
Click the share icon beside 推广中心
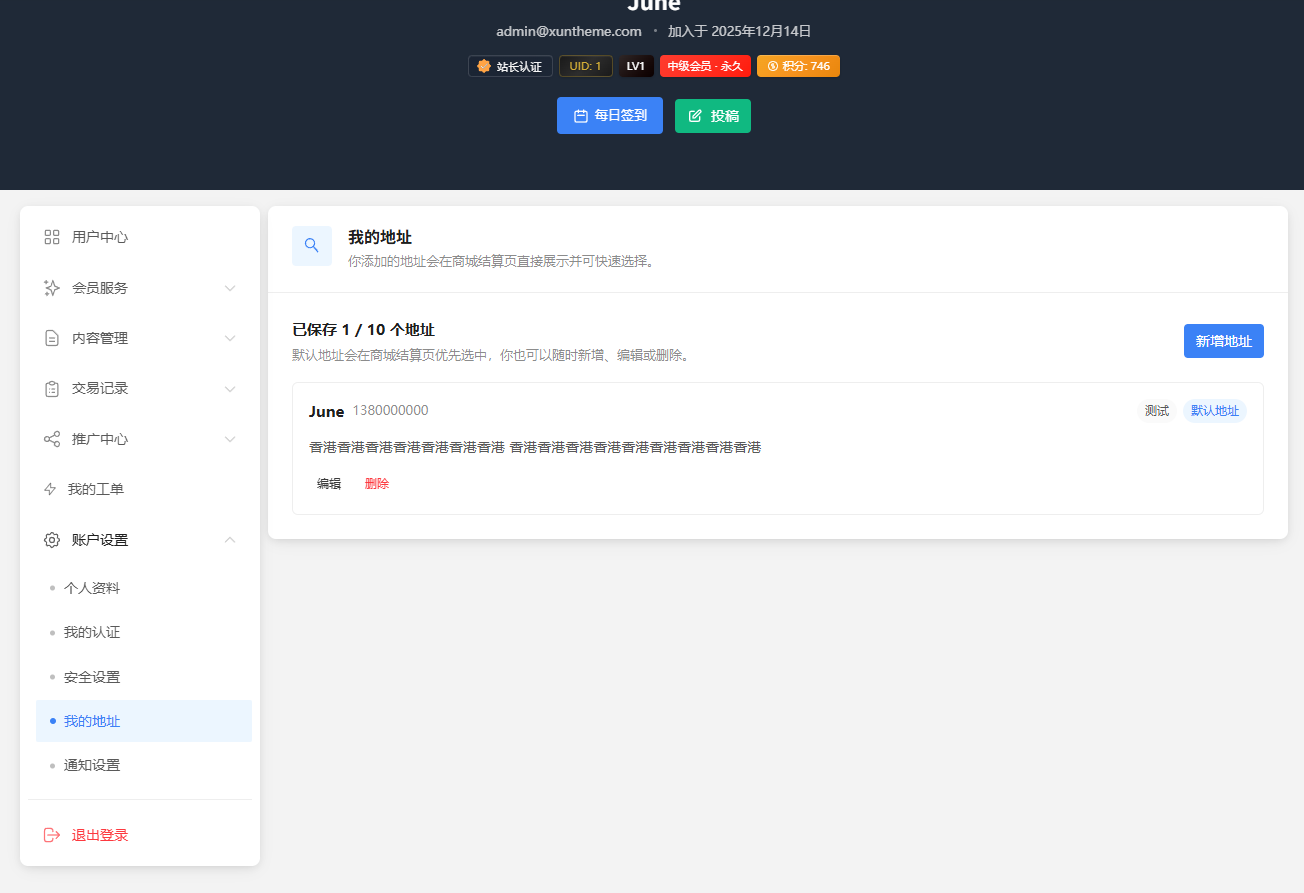point(52,439)
